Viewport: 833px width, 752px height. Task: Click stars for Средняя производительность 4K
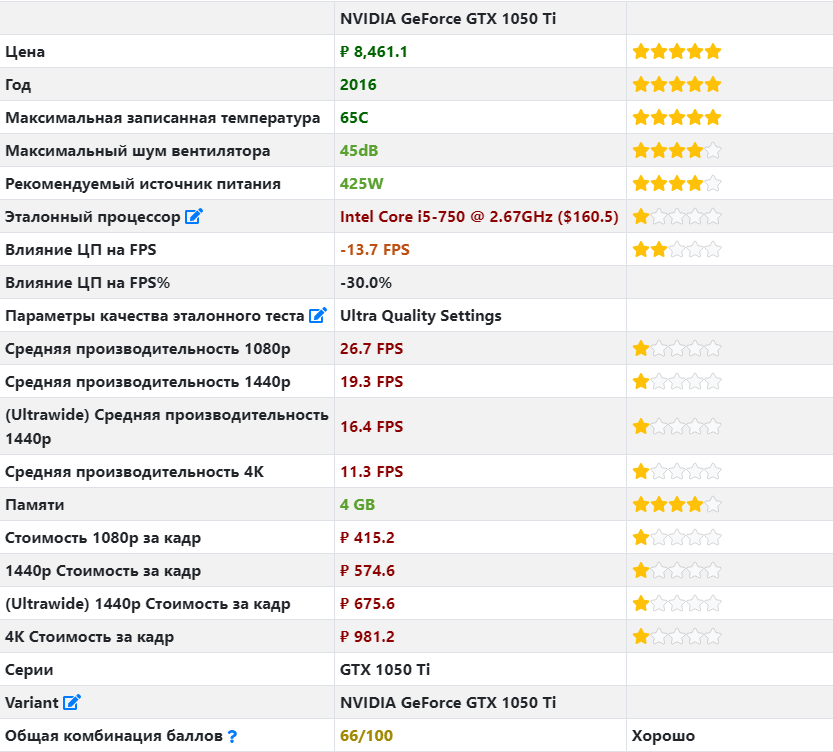coord(677,472)
